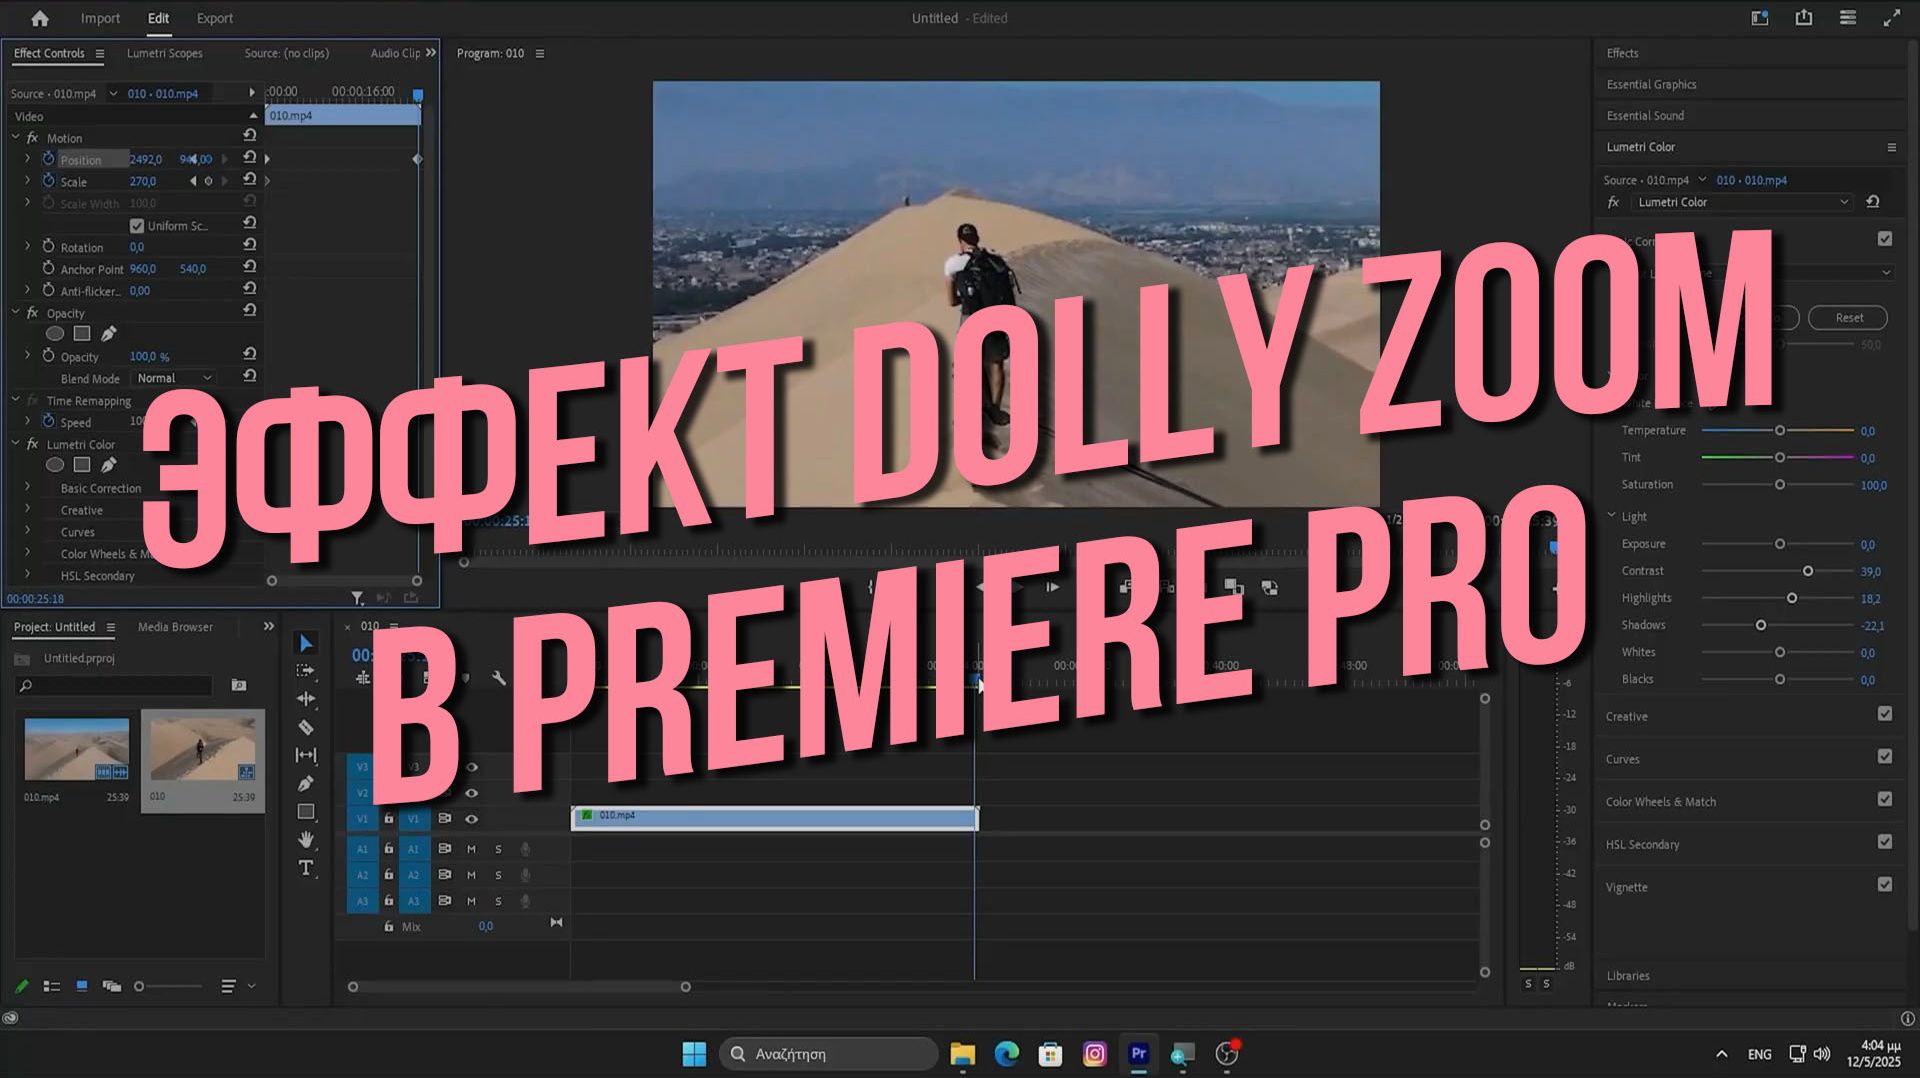Toggle the Vignette checkbox
This screenshot has width=1920, height=1078.
[1885, 885]
